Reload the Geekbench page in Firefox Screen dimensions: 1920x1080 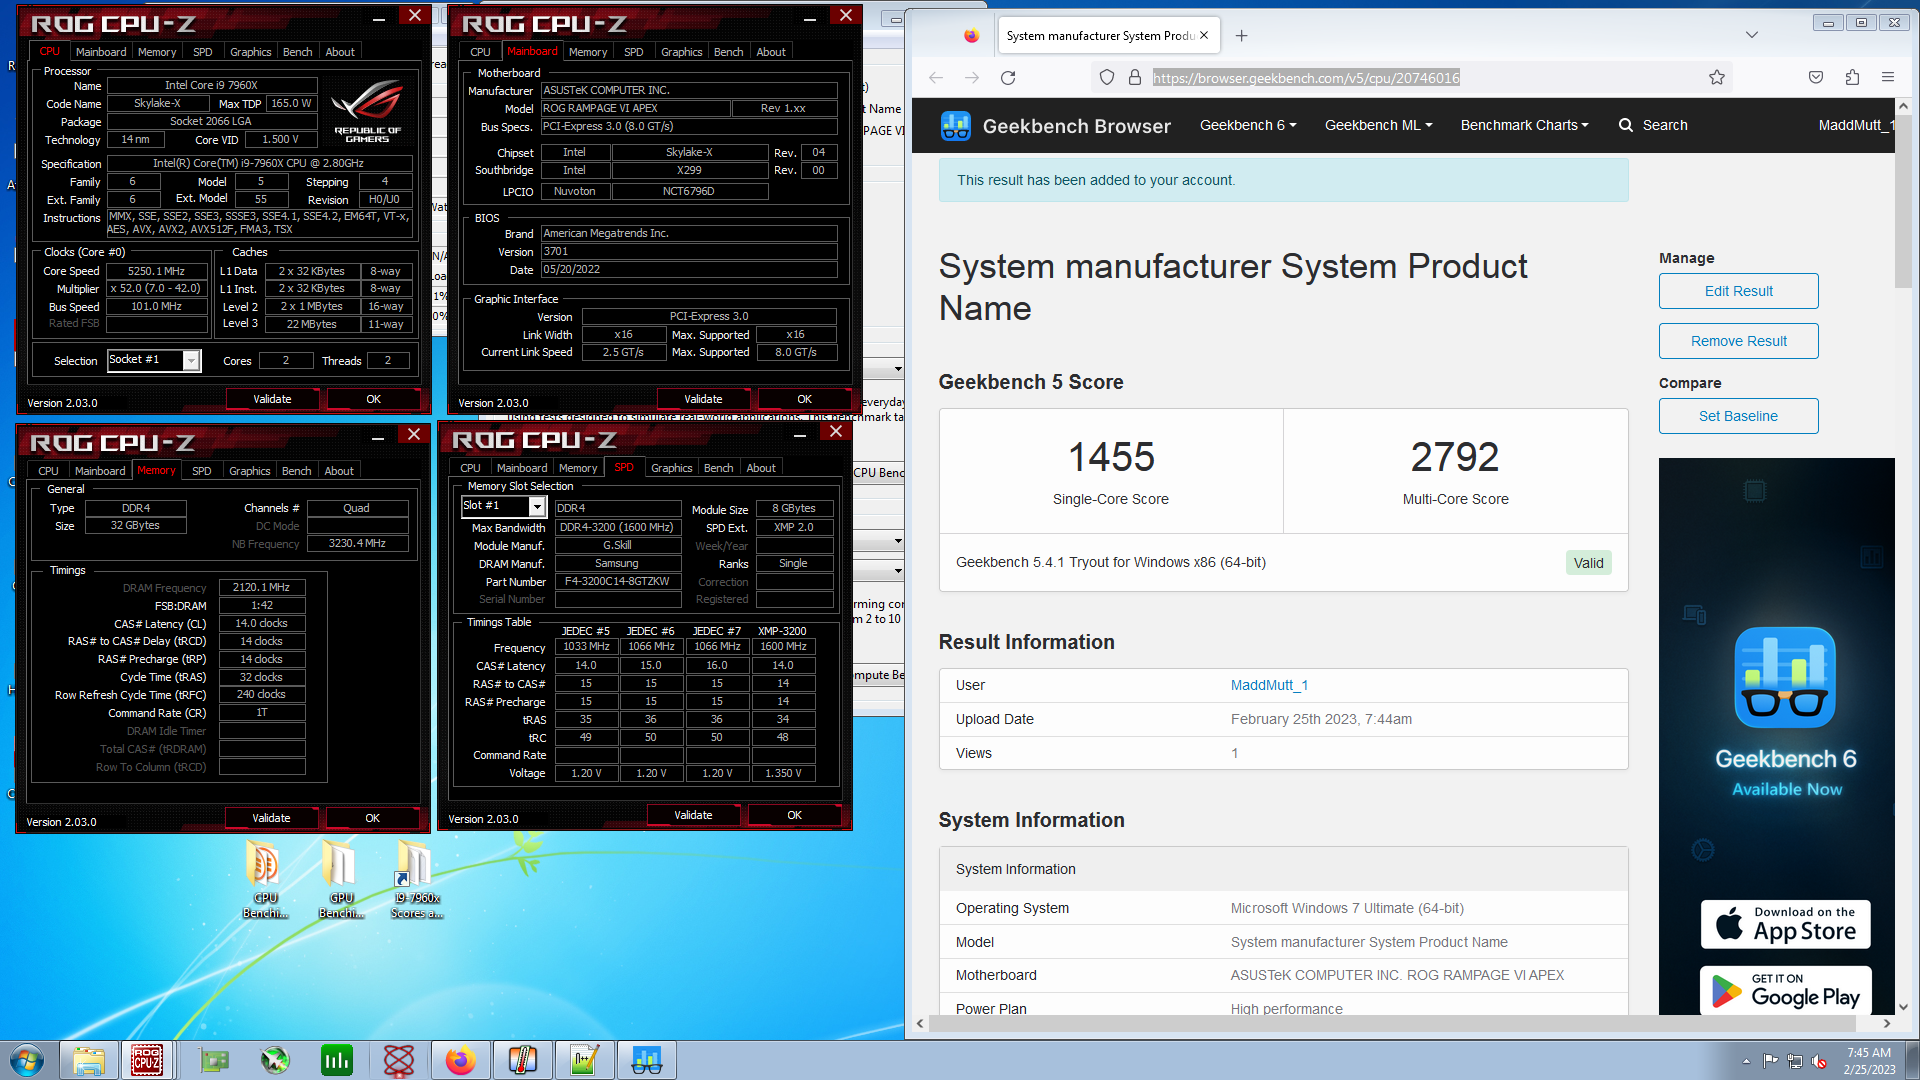pyautogui.click(x=1008, y=78)
